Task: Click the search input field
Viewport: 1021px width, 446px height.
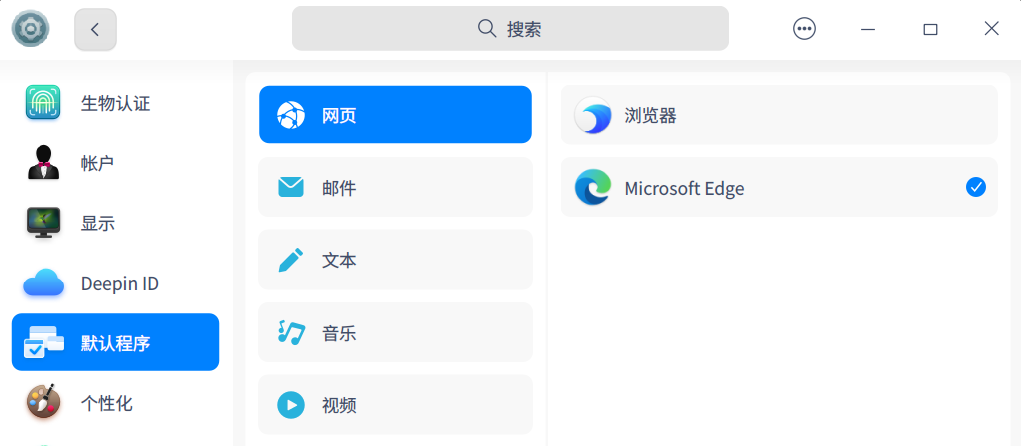Action: click(510, 29)
